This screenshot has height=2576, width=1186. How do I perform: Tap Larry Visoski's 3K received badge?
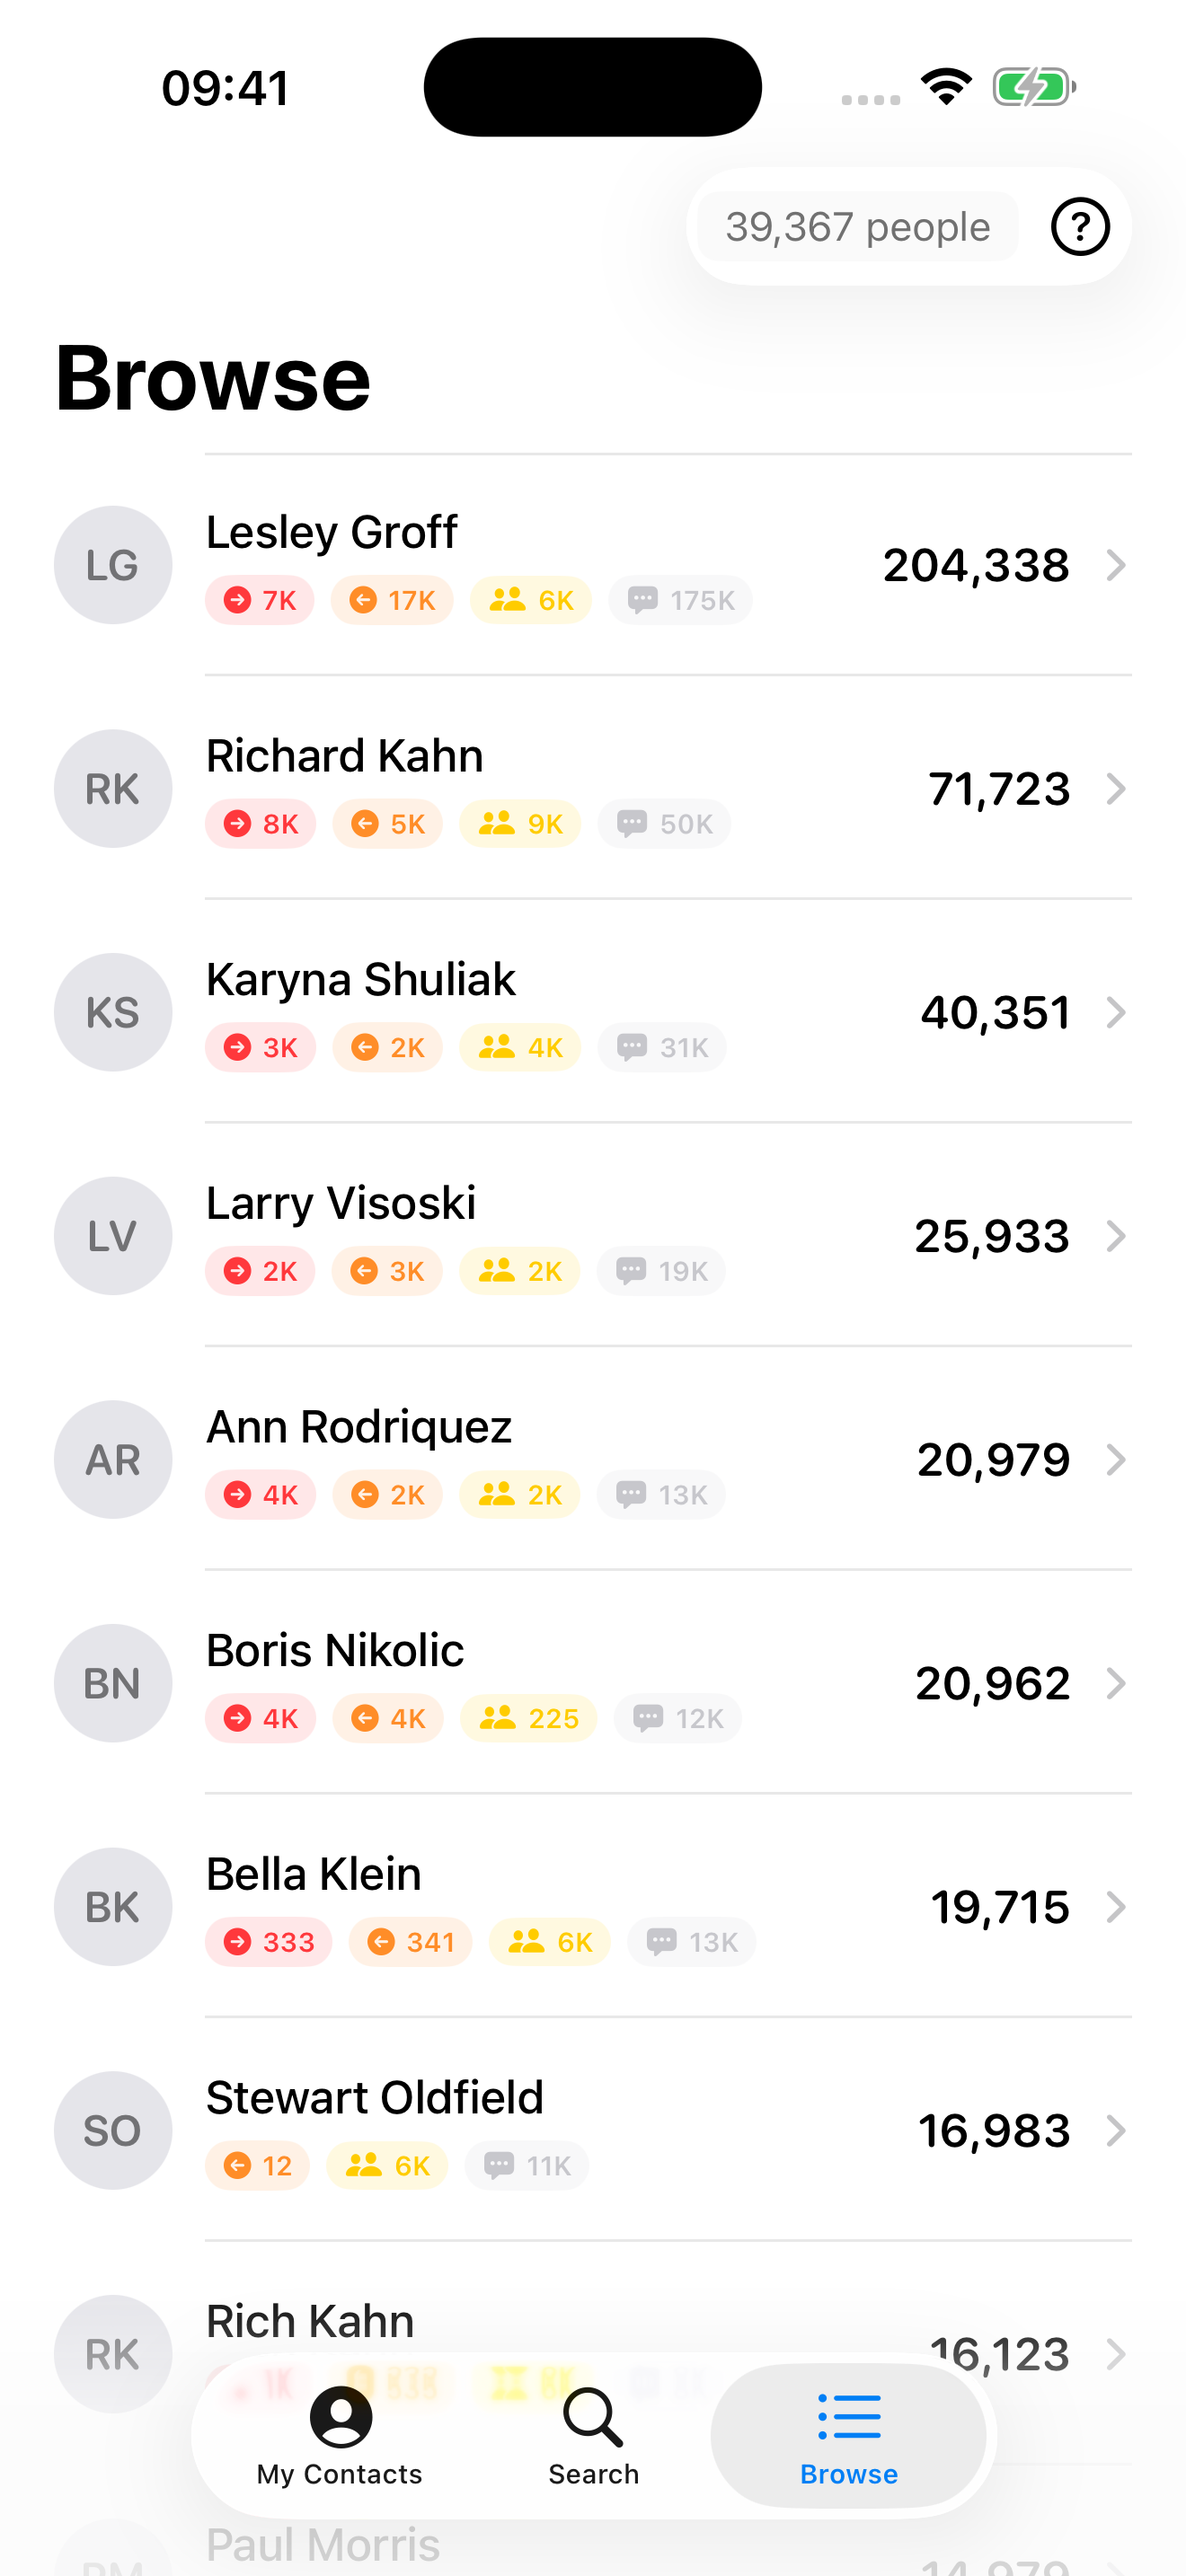coord(387,1271)
